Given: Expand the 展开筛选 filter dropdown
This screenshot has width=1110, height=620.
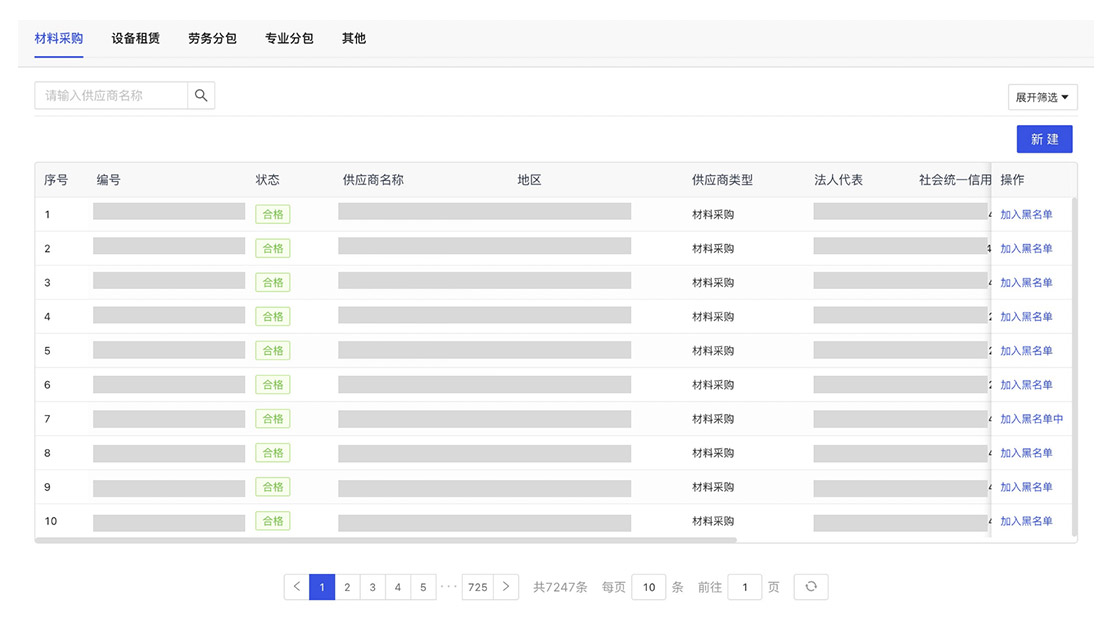Looking at the screenshot, I should (x=1042, y=97).
